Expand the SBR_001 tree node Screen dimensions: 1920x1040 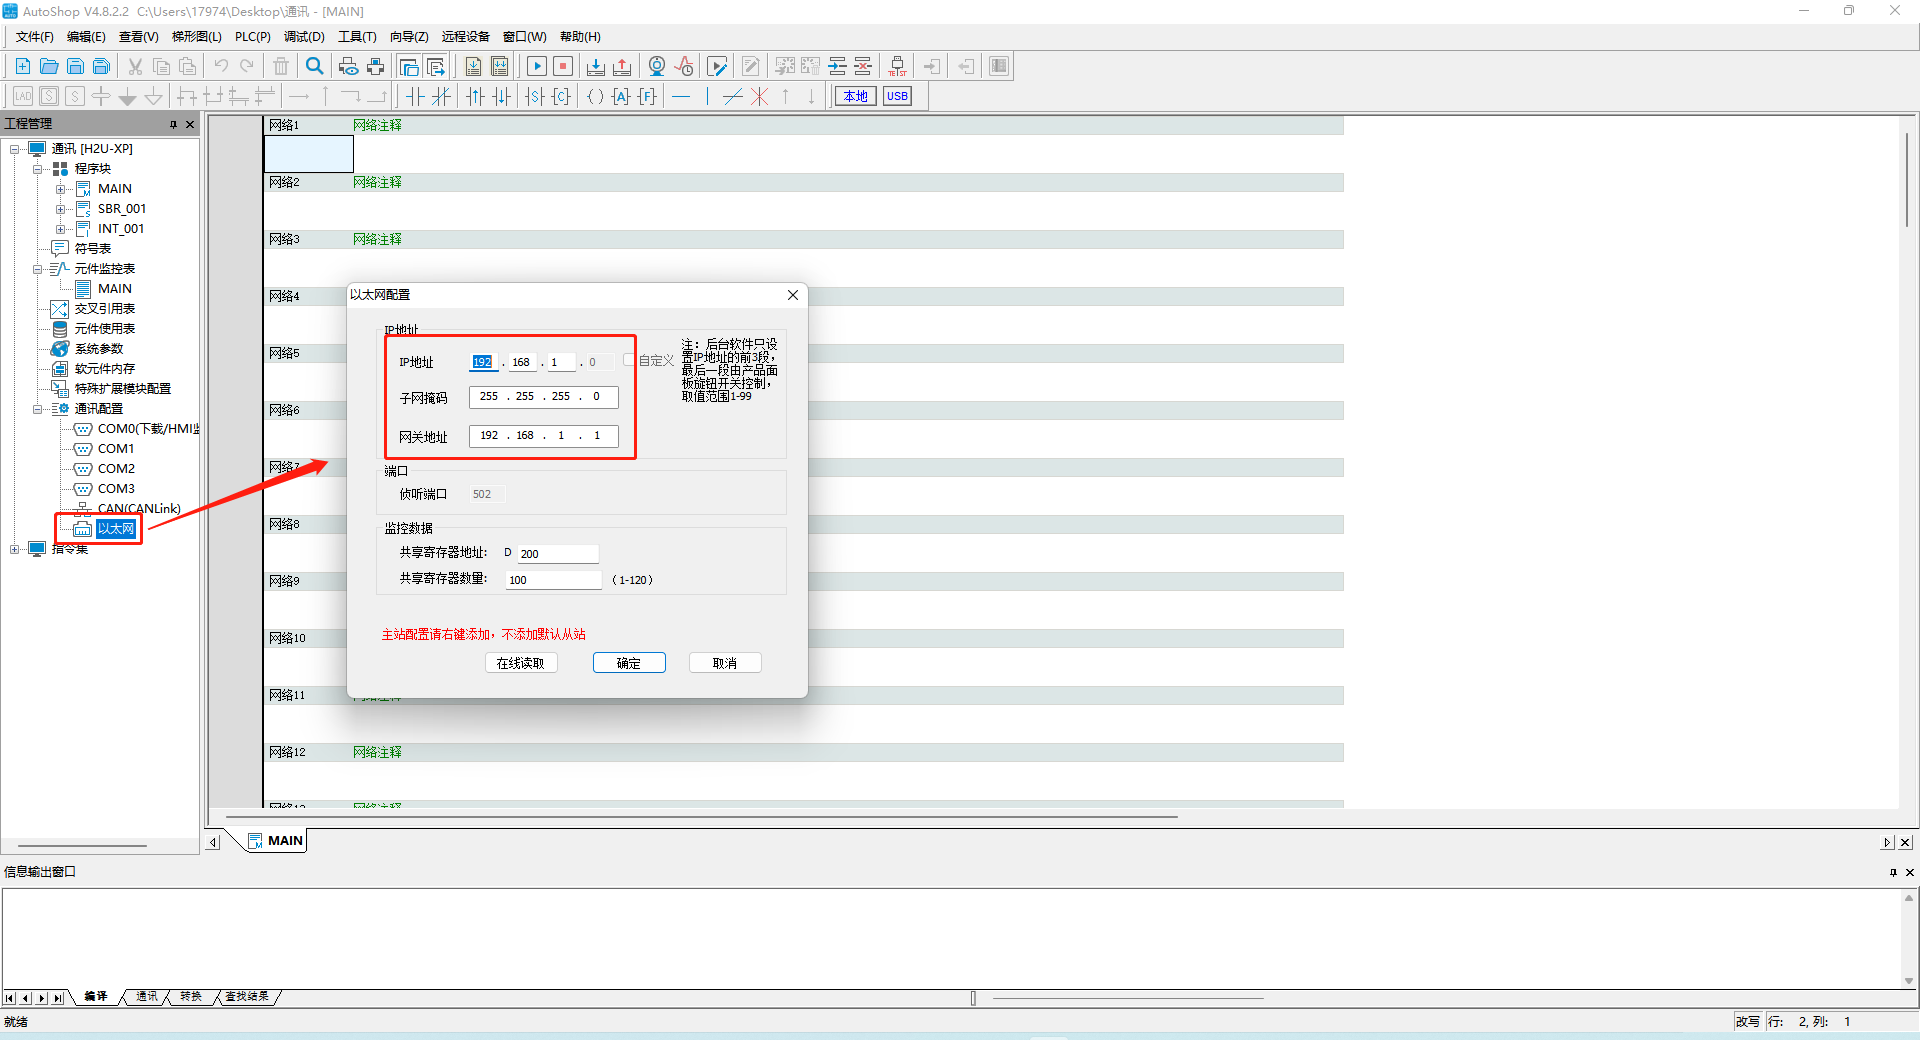(x=61, y=209)
